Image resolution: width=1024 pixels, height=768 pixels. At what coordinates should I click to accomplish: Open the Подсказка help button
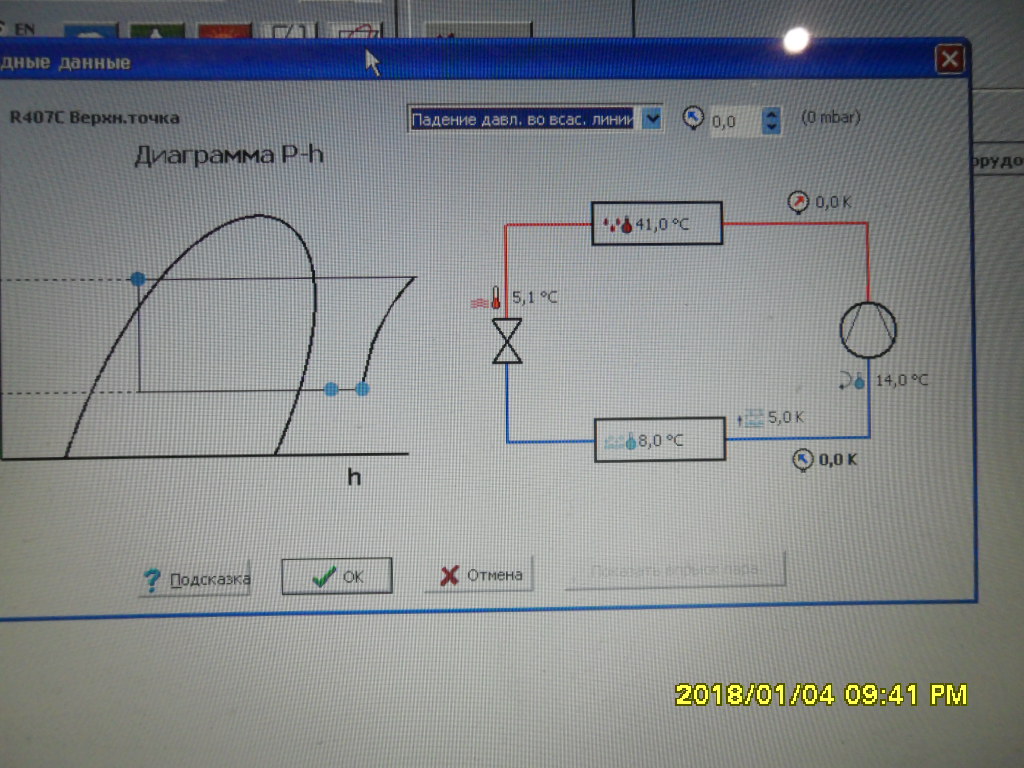(x=196, y=577)
